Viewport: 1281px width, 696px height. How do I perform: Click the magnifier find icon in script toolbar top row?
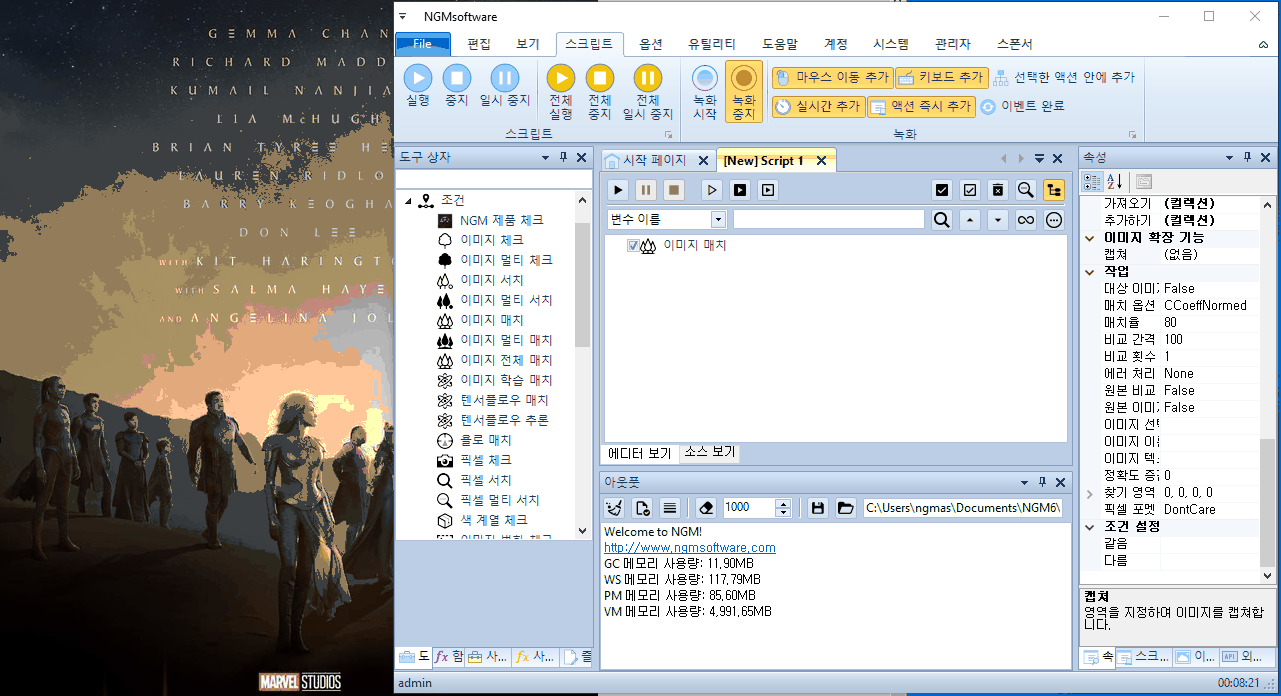click(x=1025, y=190)
